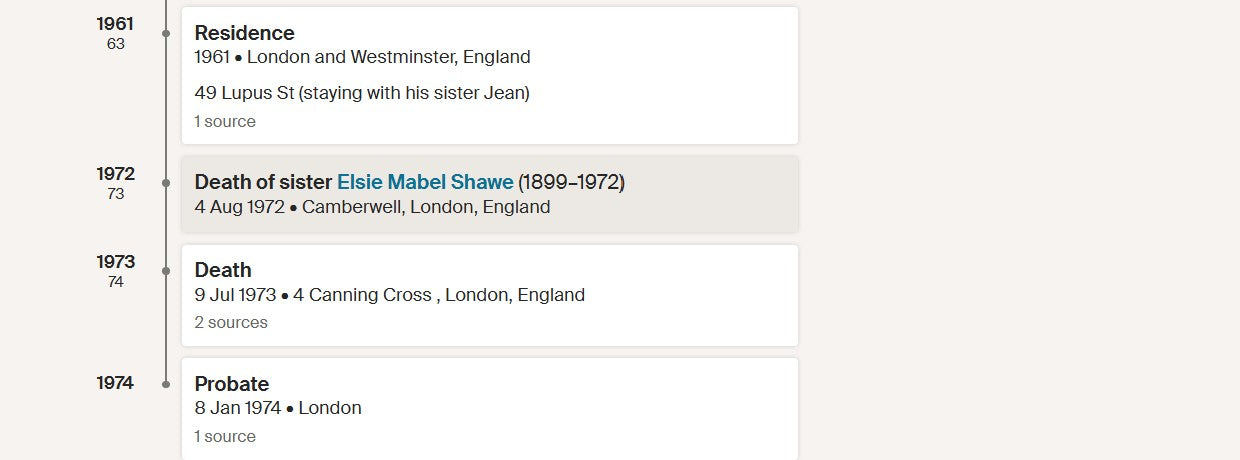
Task: View the 1 source under Probate
Action: click(225, 437)
